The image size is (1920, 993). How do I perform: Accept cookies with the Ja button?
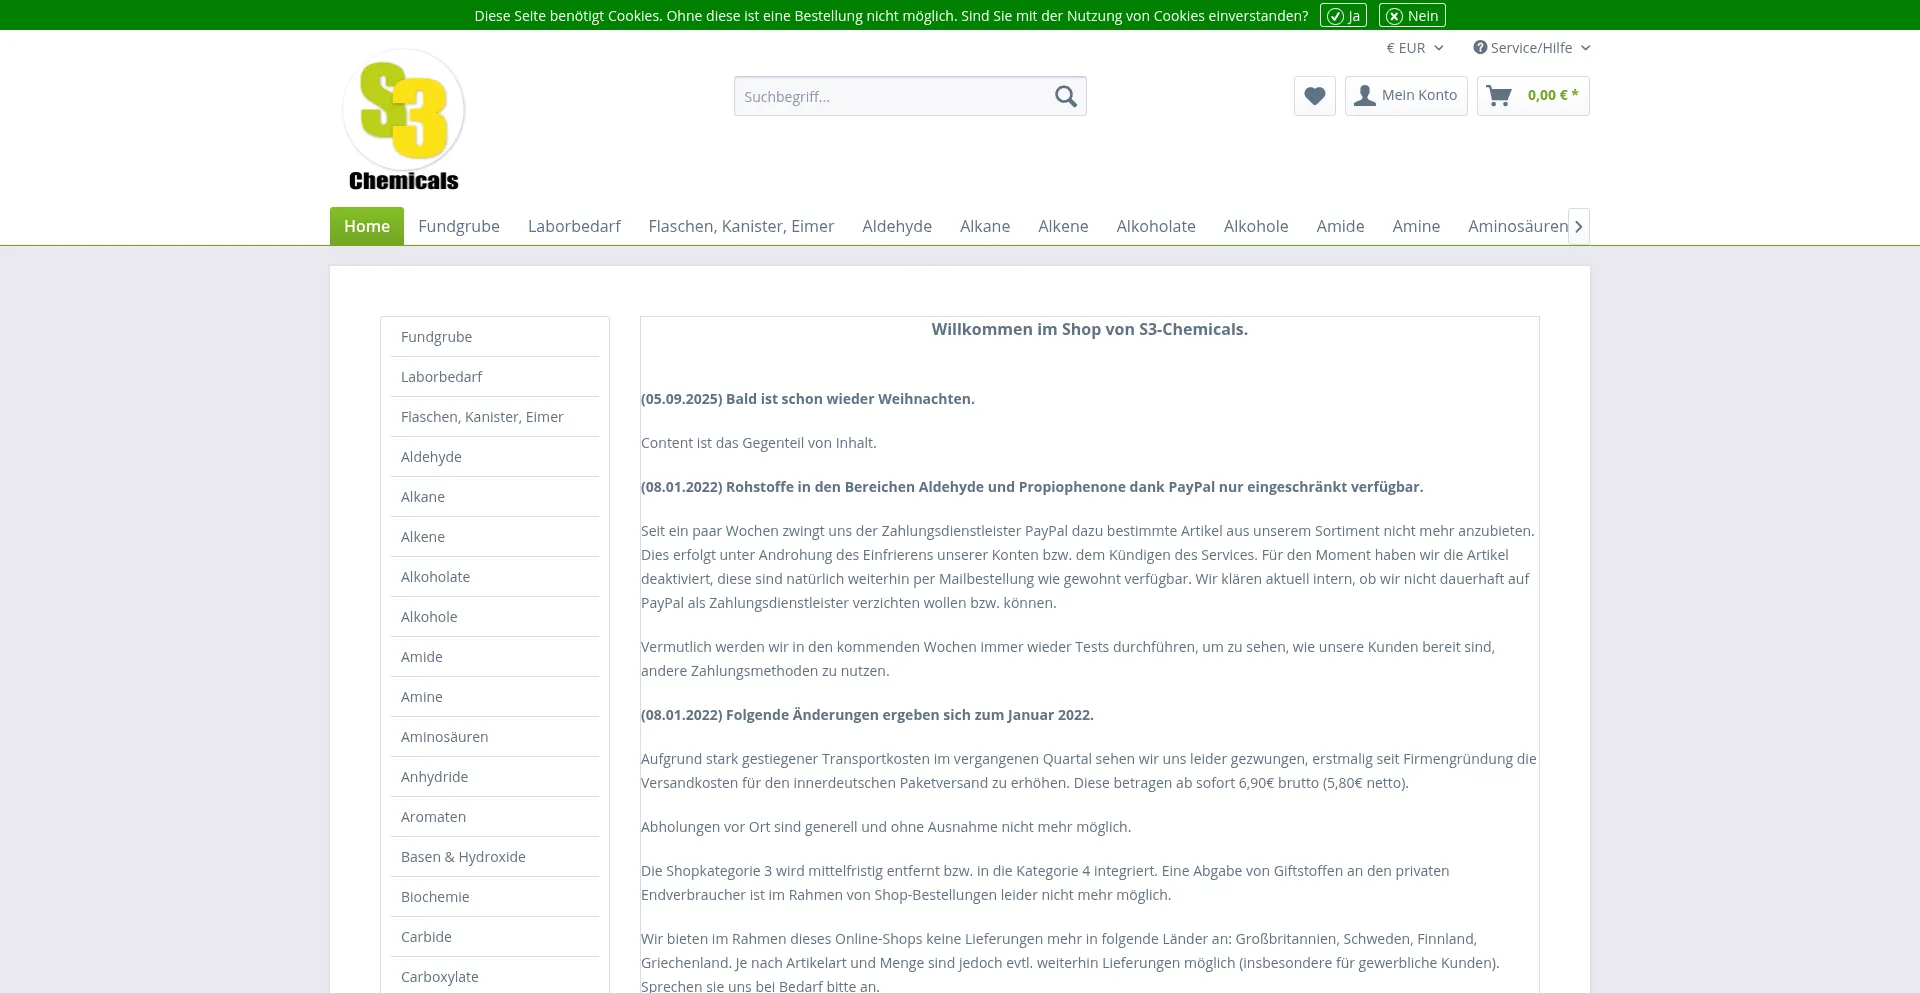point(1343,16)
